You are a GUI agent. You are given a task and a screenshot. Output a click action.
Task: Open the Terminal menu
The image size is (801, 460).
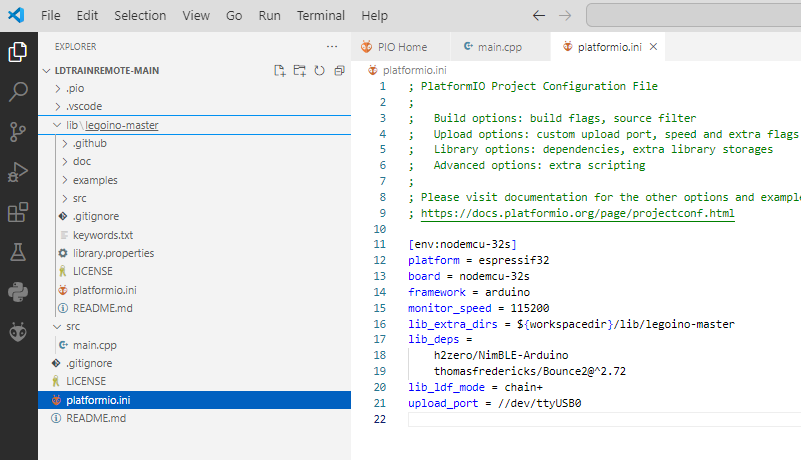[320, 16]
